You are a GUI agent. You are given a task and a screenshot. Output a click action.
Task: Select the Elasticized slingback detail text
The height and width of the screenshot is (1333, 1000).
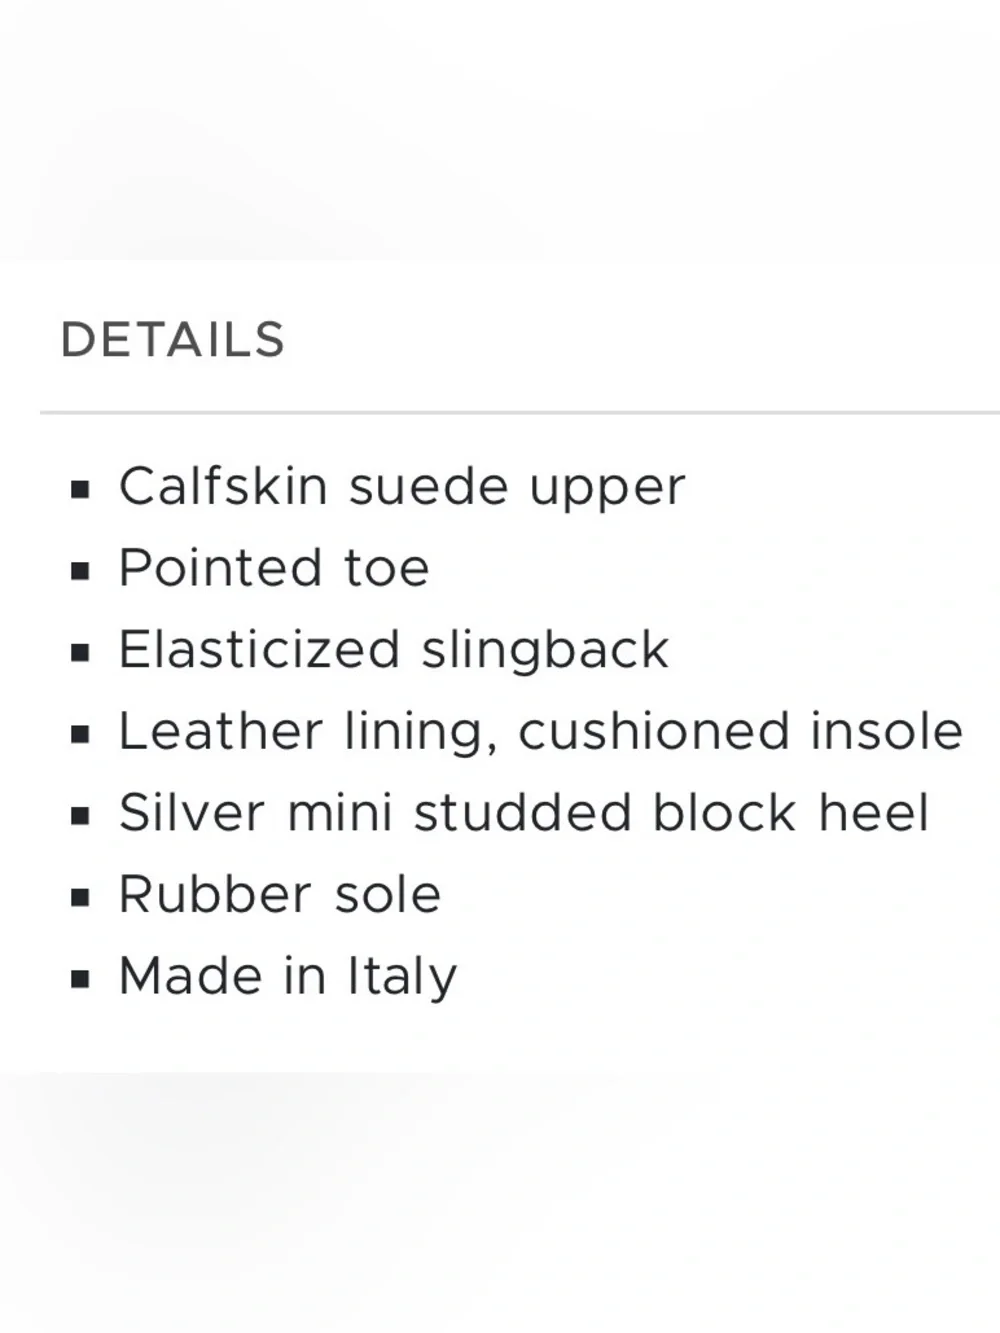(x=394, y=651)
